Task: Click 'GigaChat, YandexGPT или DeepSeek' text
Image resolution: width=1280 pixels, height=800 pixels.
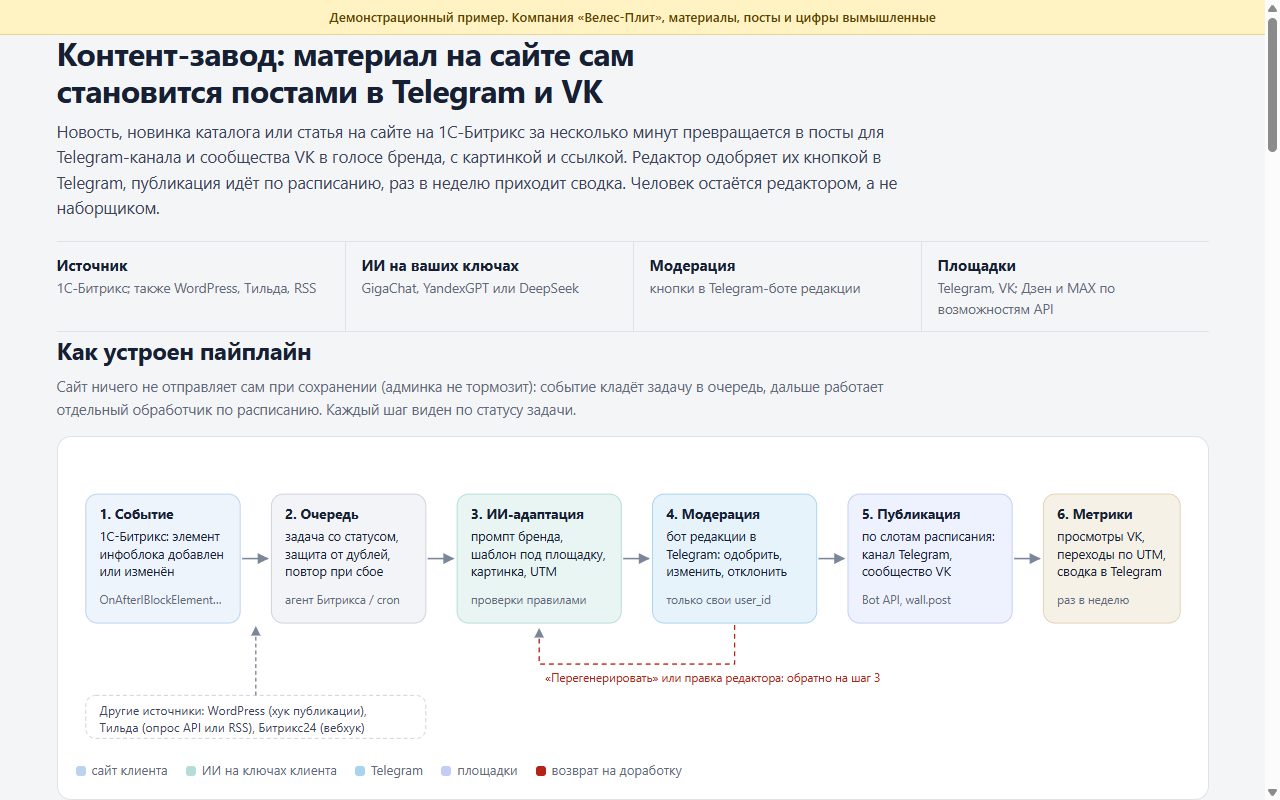Action: tap(470, 288)
